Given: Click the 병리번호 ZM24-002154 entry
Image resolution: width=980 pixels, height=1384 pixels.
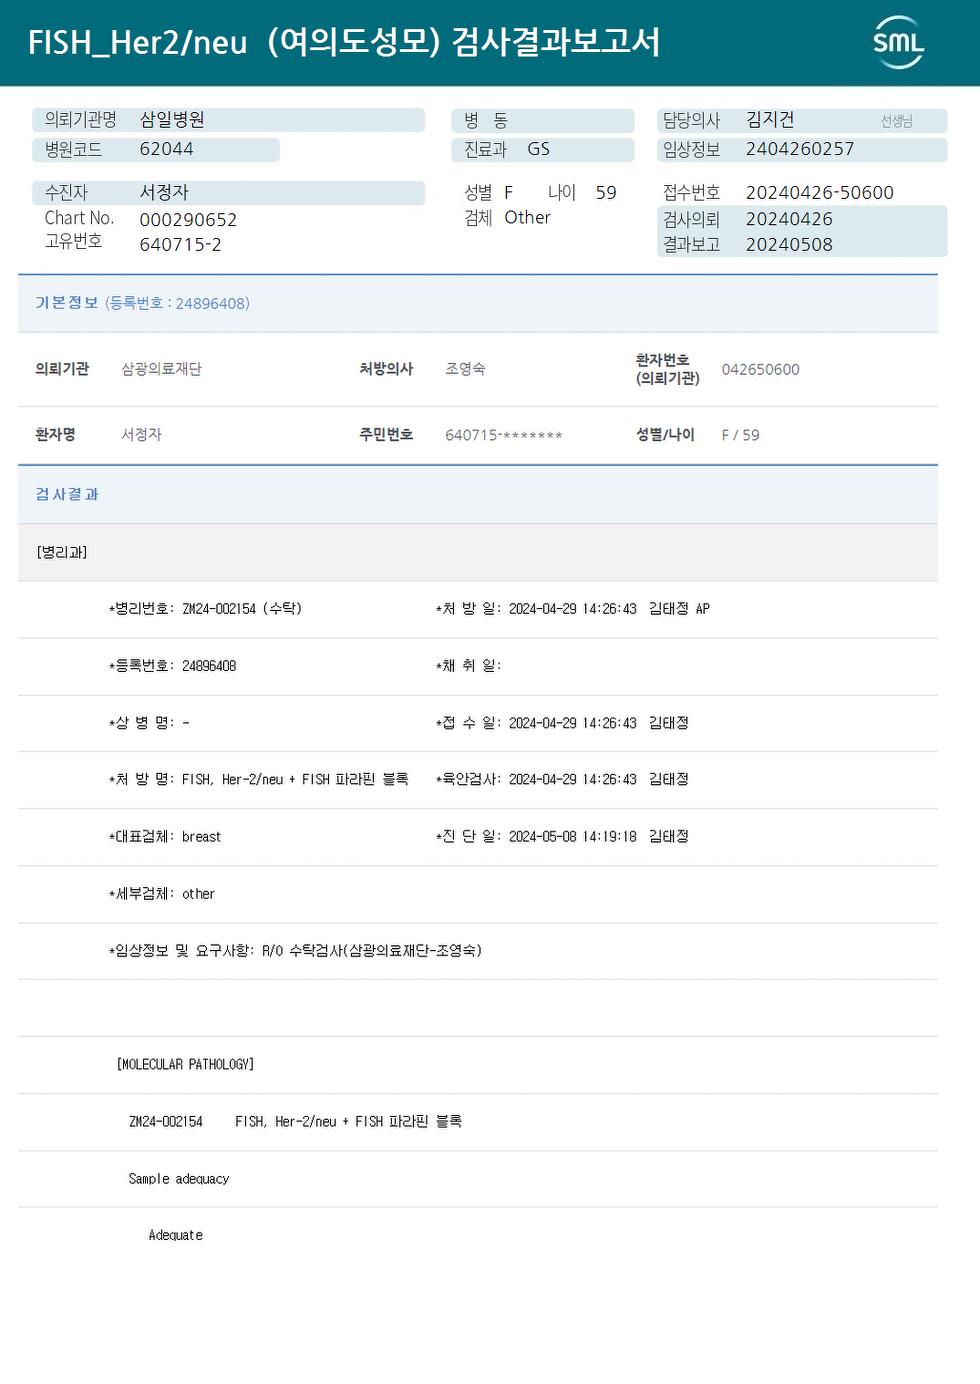Looking at the screenshot, I should point(205,609).
